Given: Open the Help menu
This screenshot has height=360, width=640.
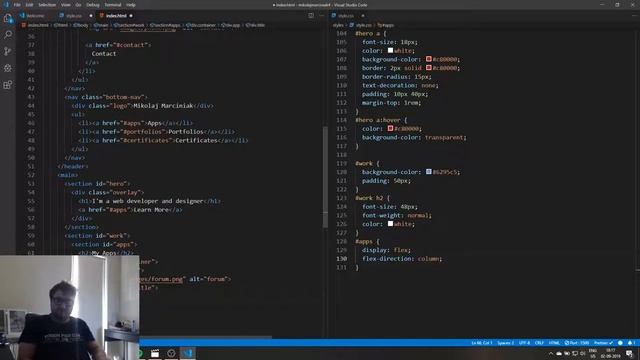Looking at the screenshot, I should [131, 5].
